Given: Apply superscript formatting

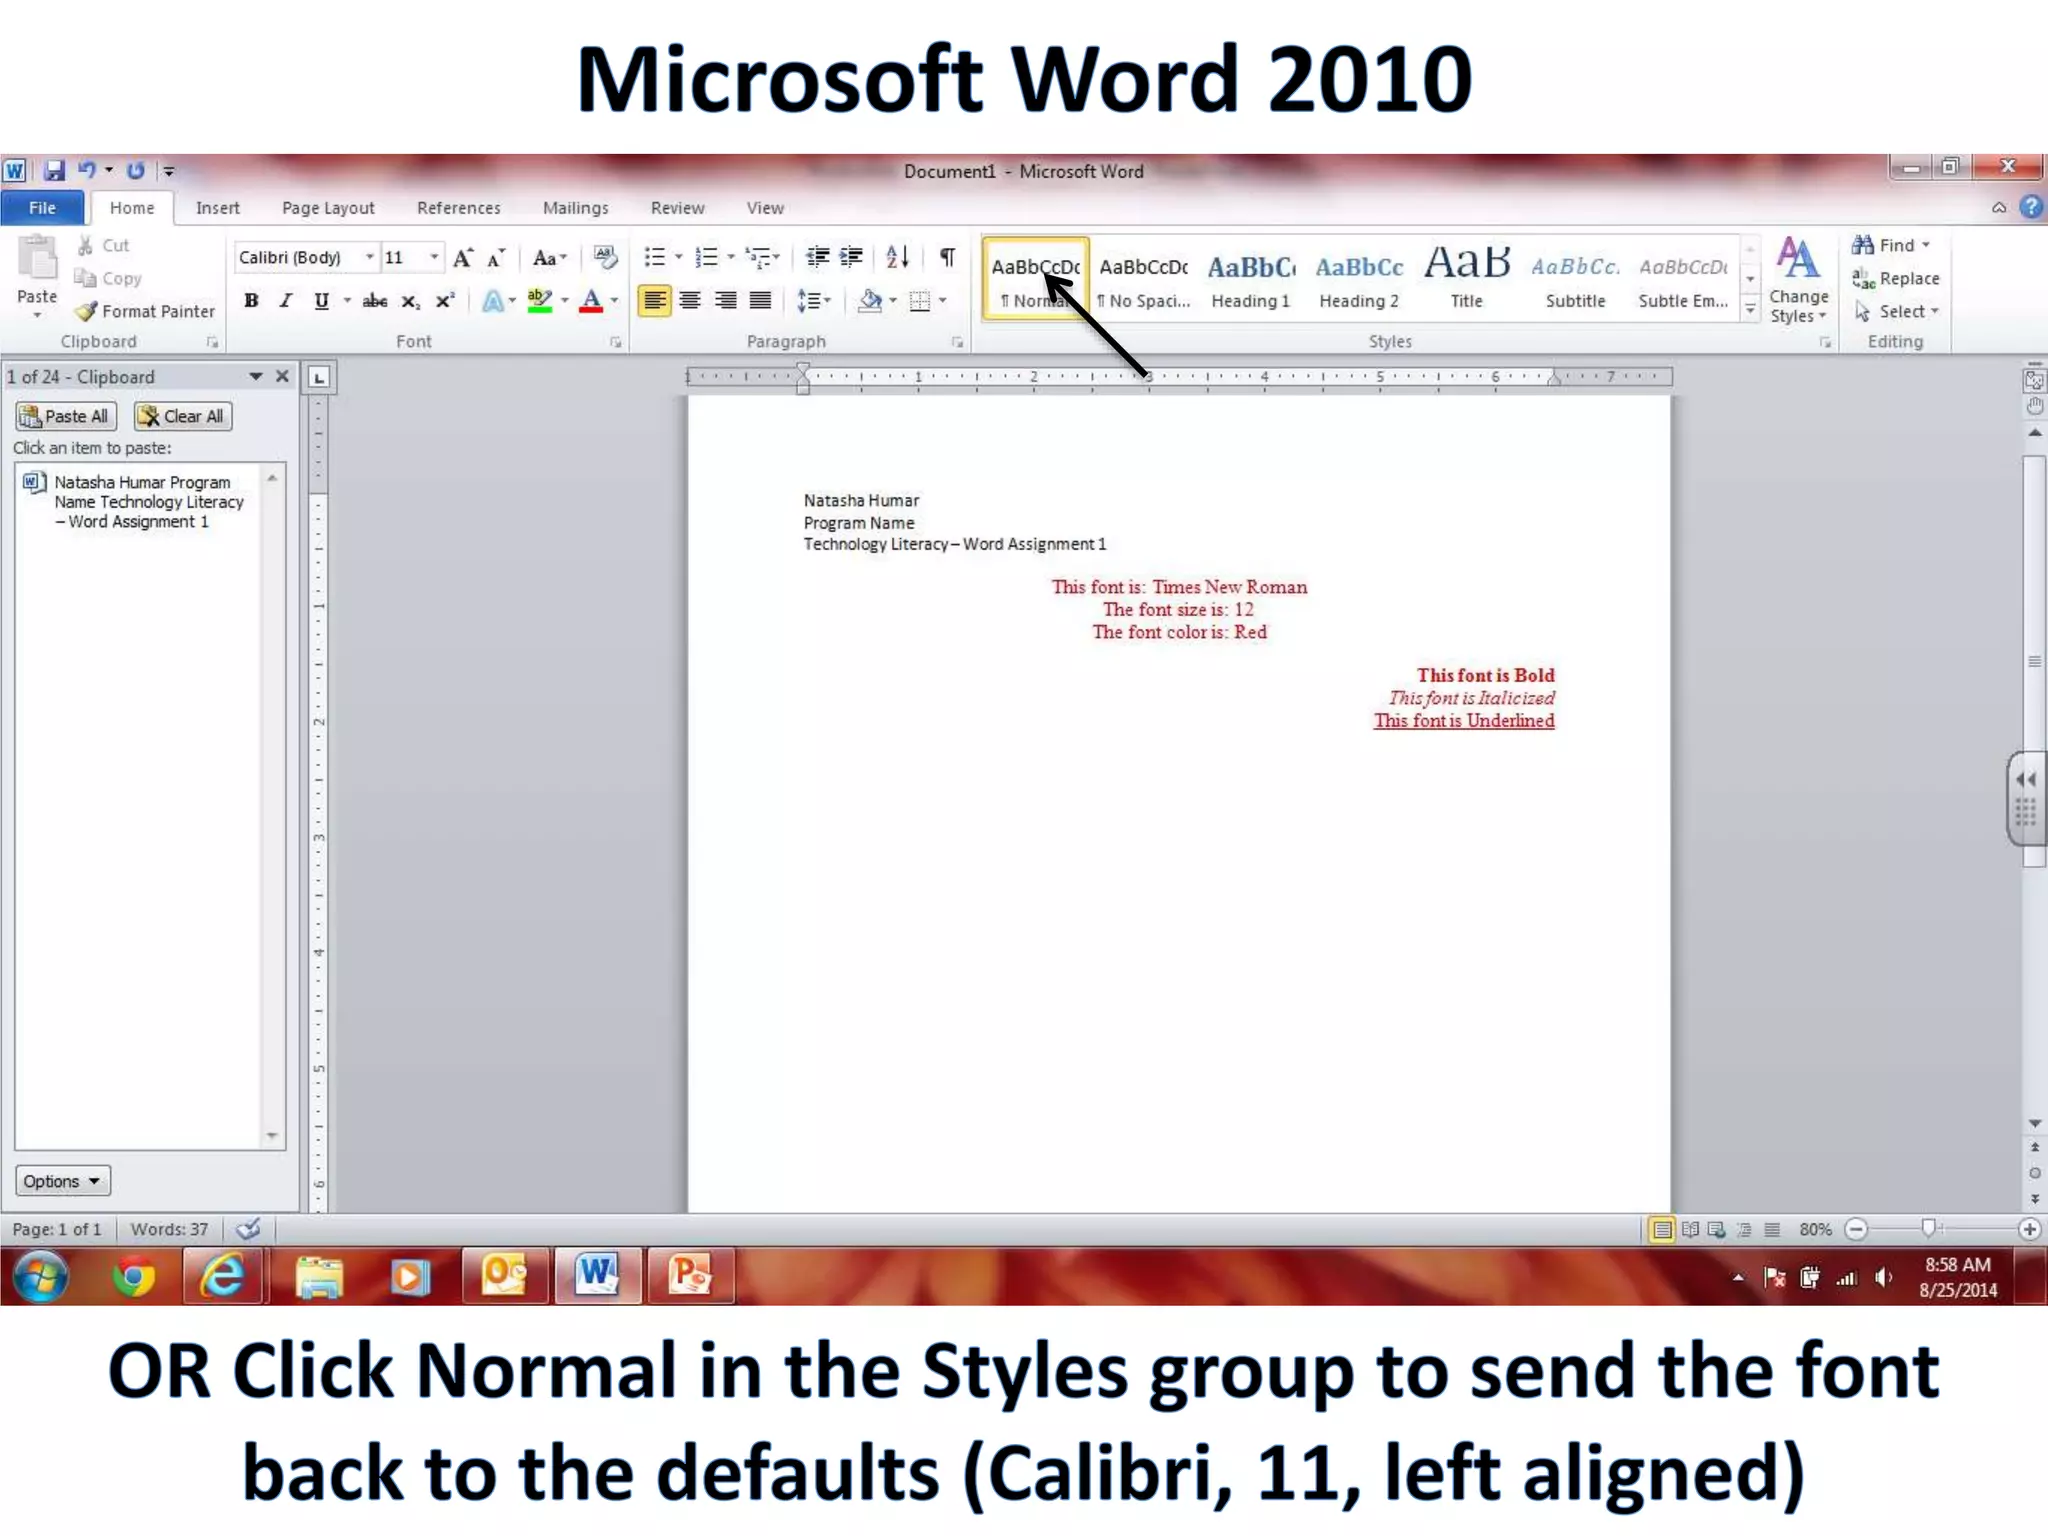Looking at the screenshot, I should (445, 301).
